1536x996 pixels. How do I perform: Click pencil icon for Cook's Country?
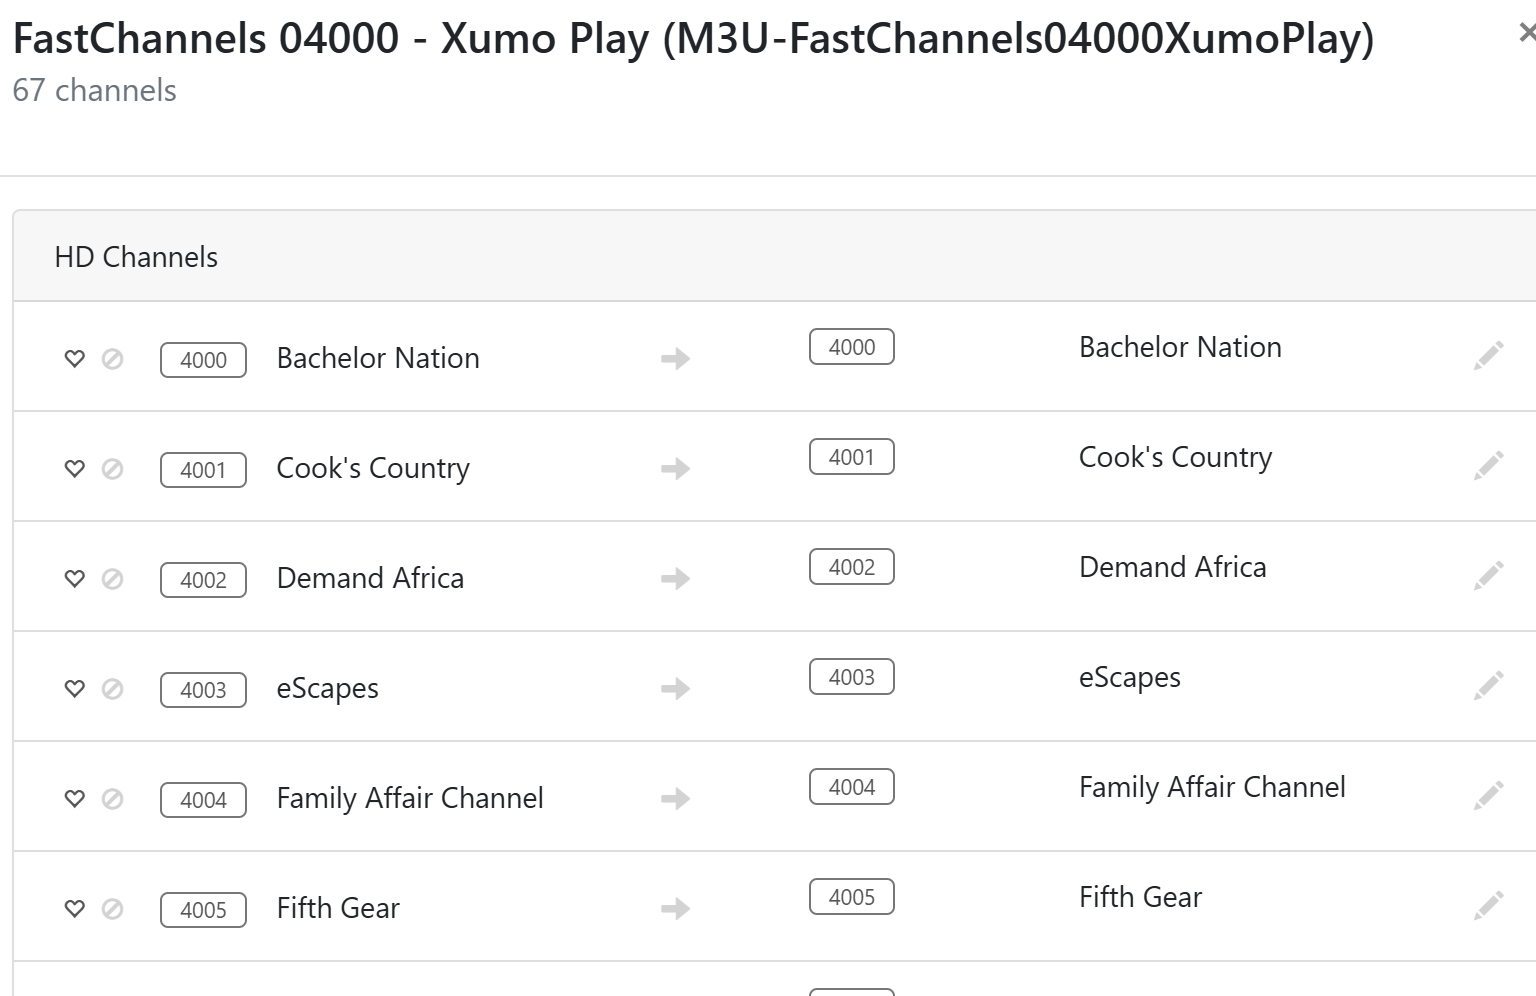[1488, 466]
